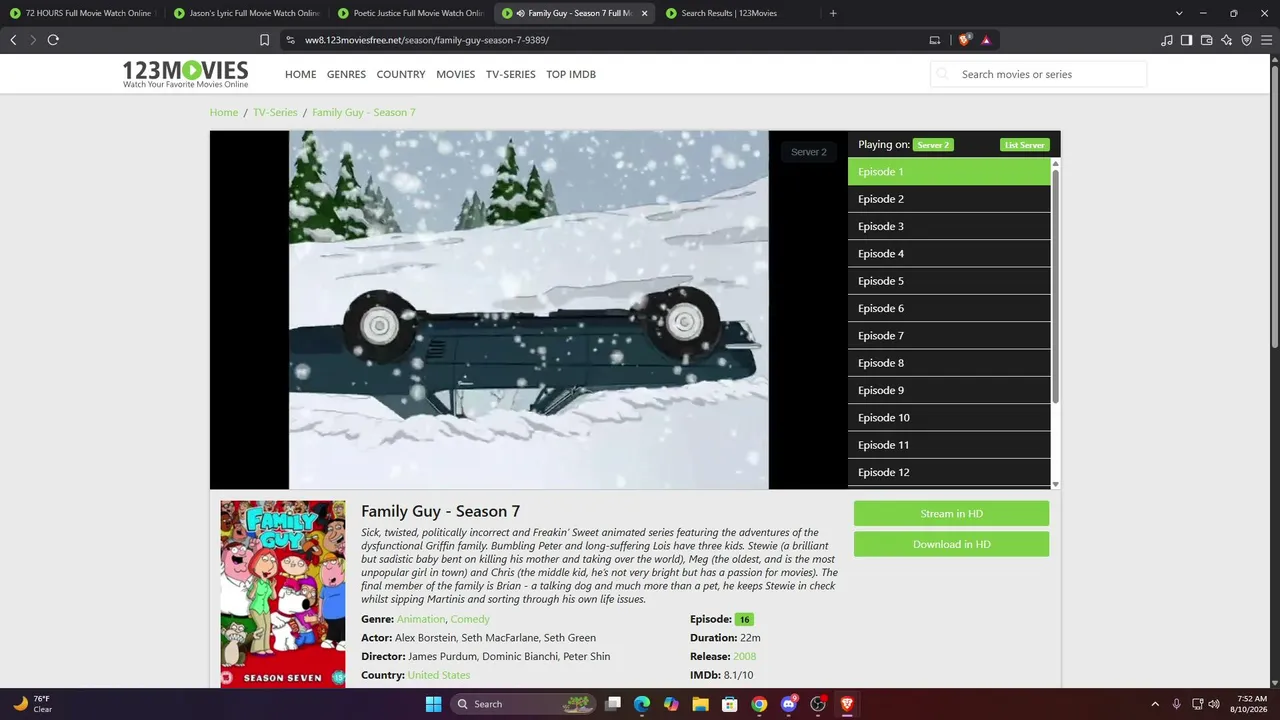Open the Brave Shields lion icon
The image size is (1280, 720).
click(964, 40)
